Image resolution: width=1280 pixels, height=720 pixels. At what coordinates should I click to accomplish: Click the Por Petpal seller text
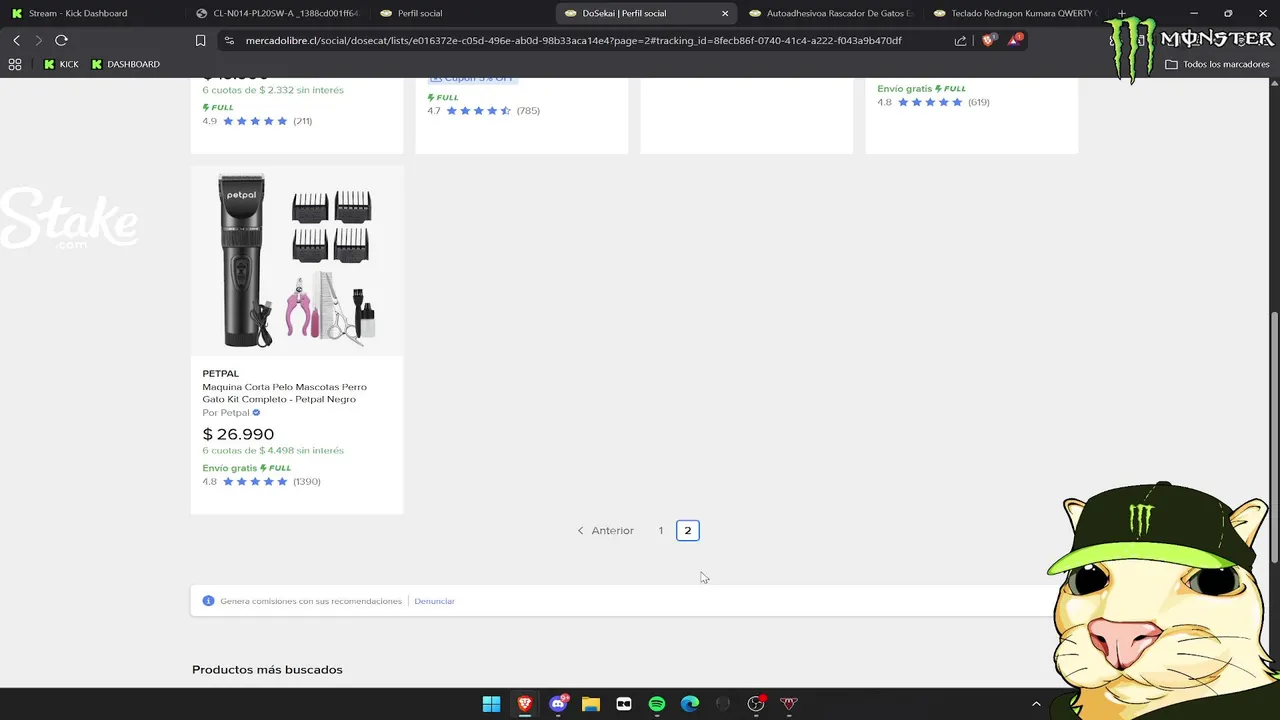pos(226,413)
